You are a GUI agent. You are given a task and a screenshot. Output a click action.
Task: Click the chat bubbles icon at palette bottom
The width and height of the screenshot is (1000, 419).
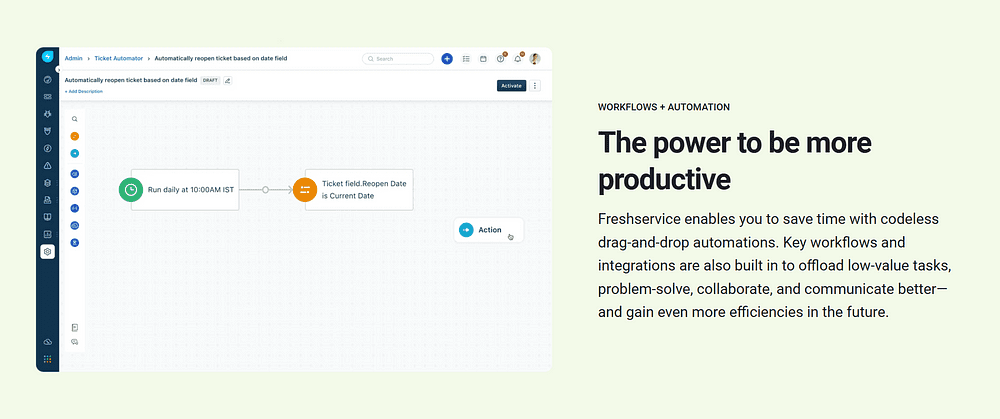(x=75, y=342)
